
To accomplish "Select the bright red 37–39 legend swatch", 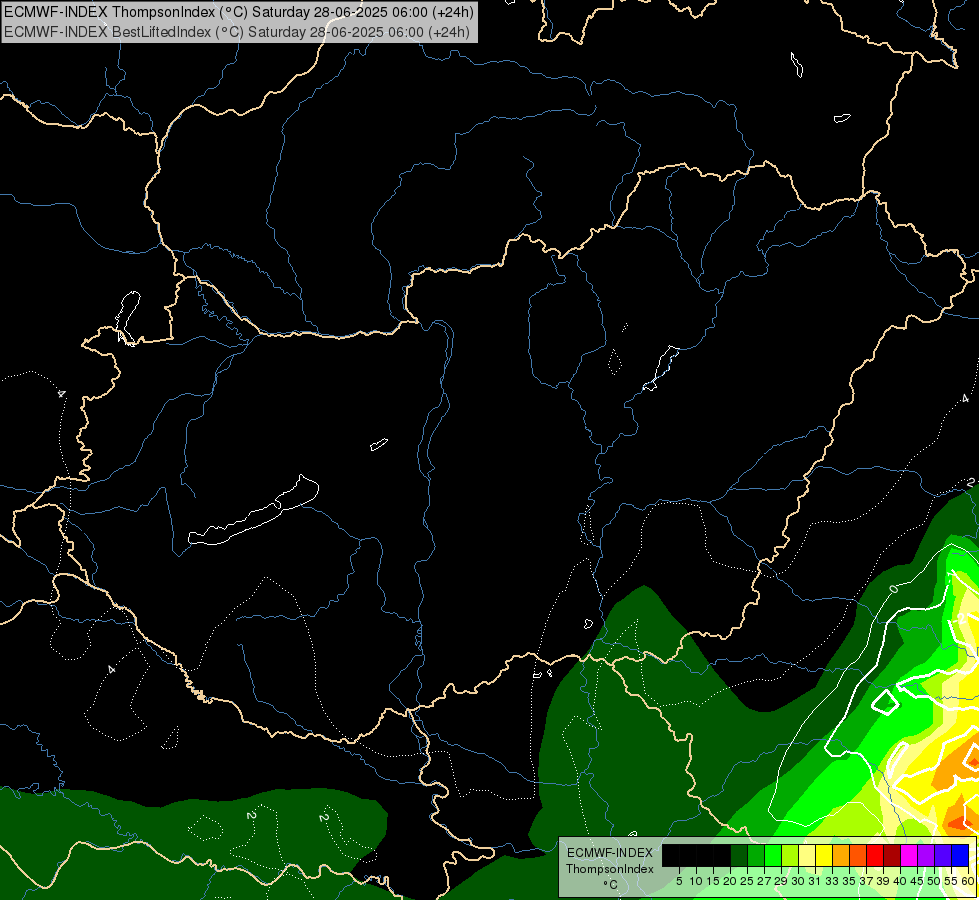I will [x=875, y=855].
